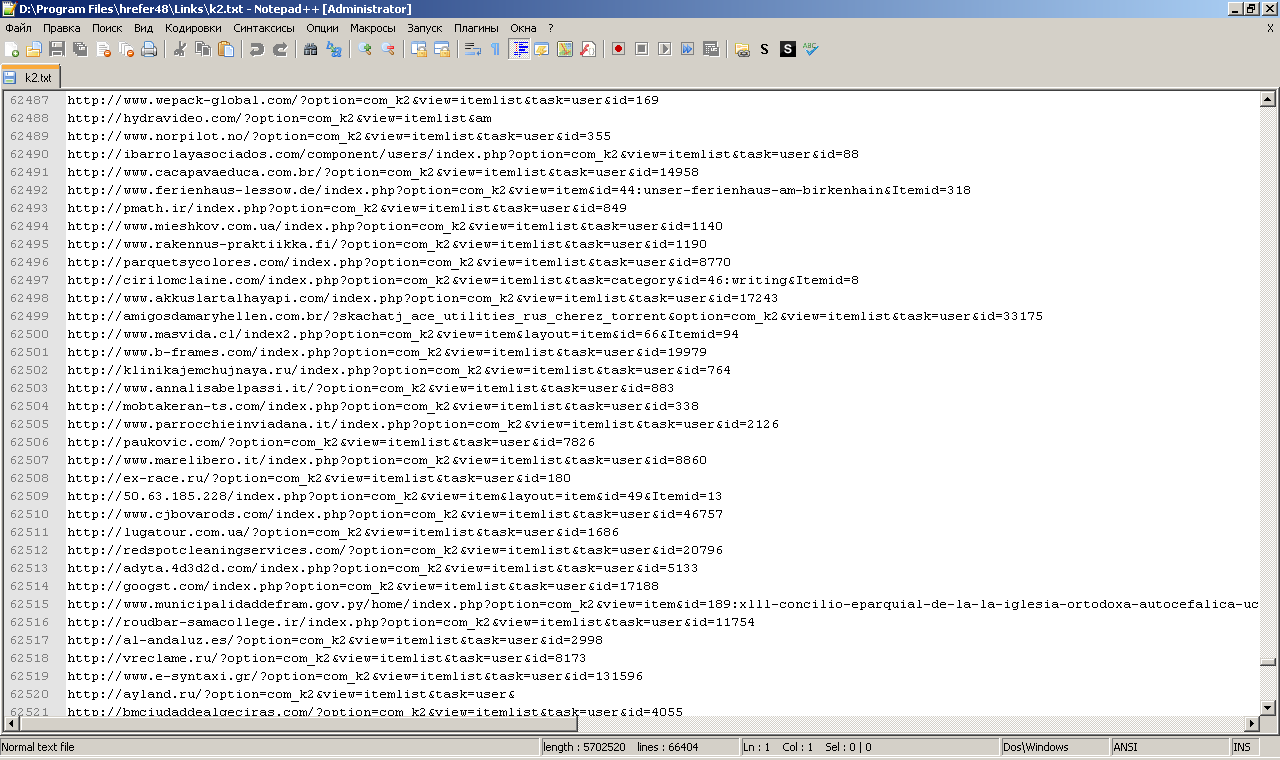Toggle synchronized horizontal scrolling icon

click(442, 49)
